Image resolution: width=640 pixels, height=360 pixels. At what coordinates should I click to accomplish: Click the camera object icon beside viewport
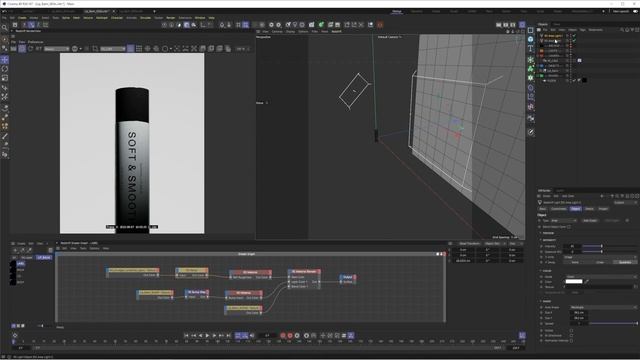pos(531,118)
